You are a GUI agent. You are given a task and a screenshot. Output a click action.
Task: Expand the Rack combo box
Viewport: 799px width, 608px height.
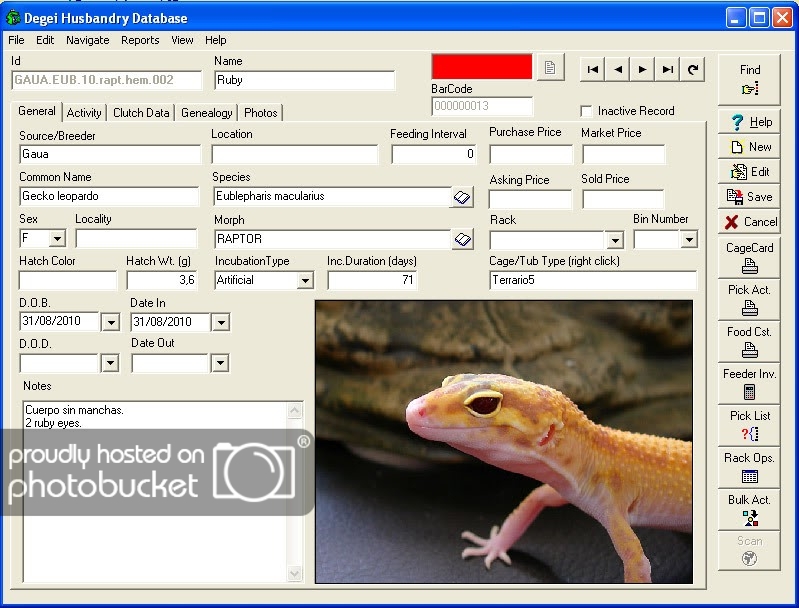pos(614,241)
